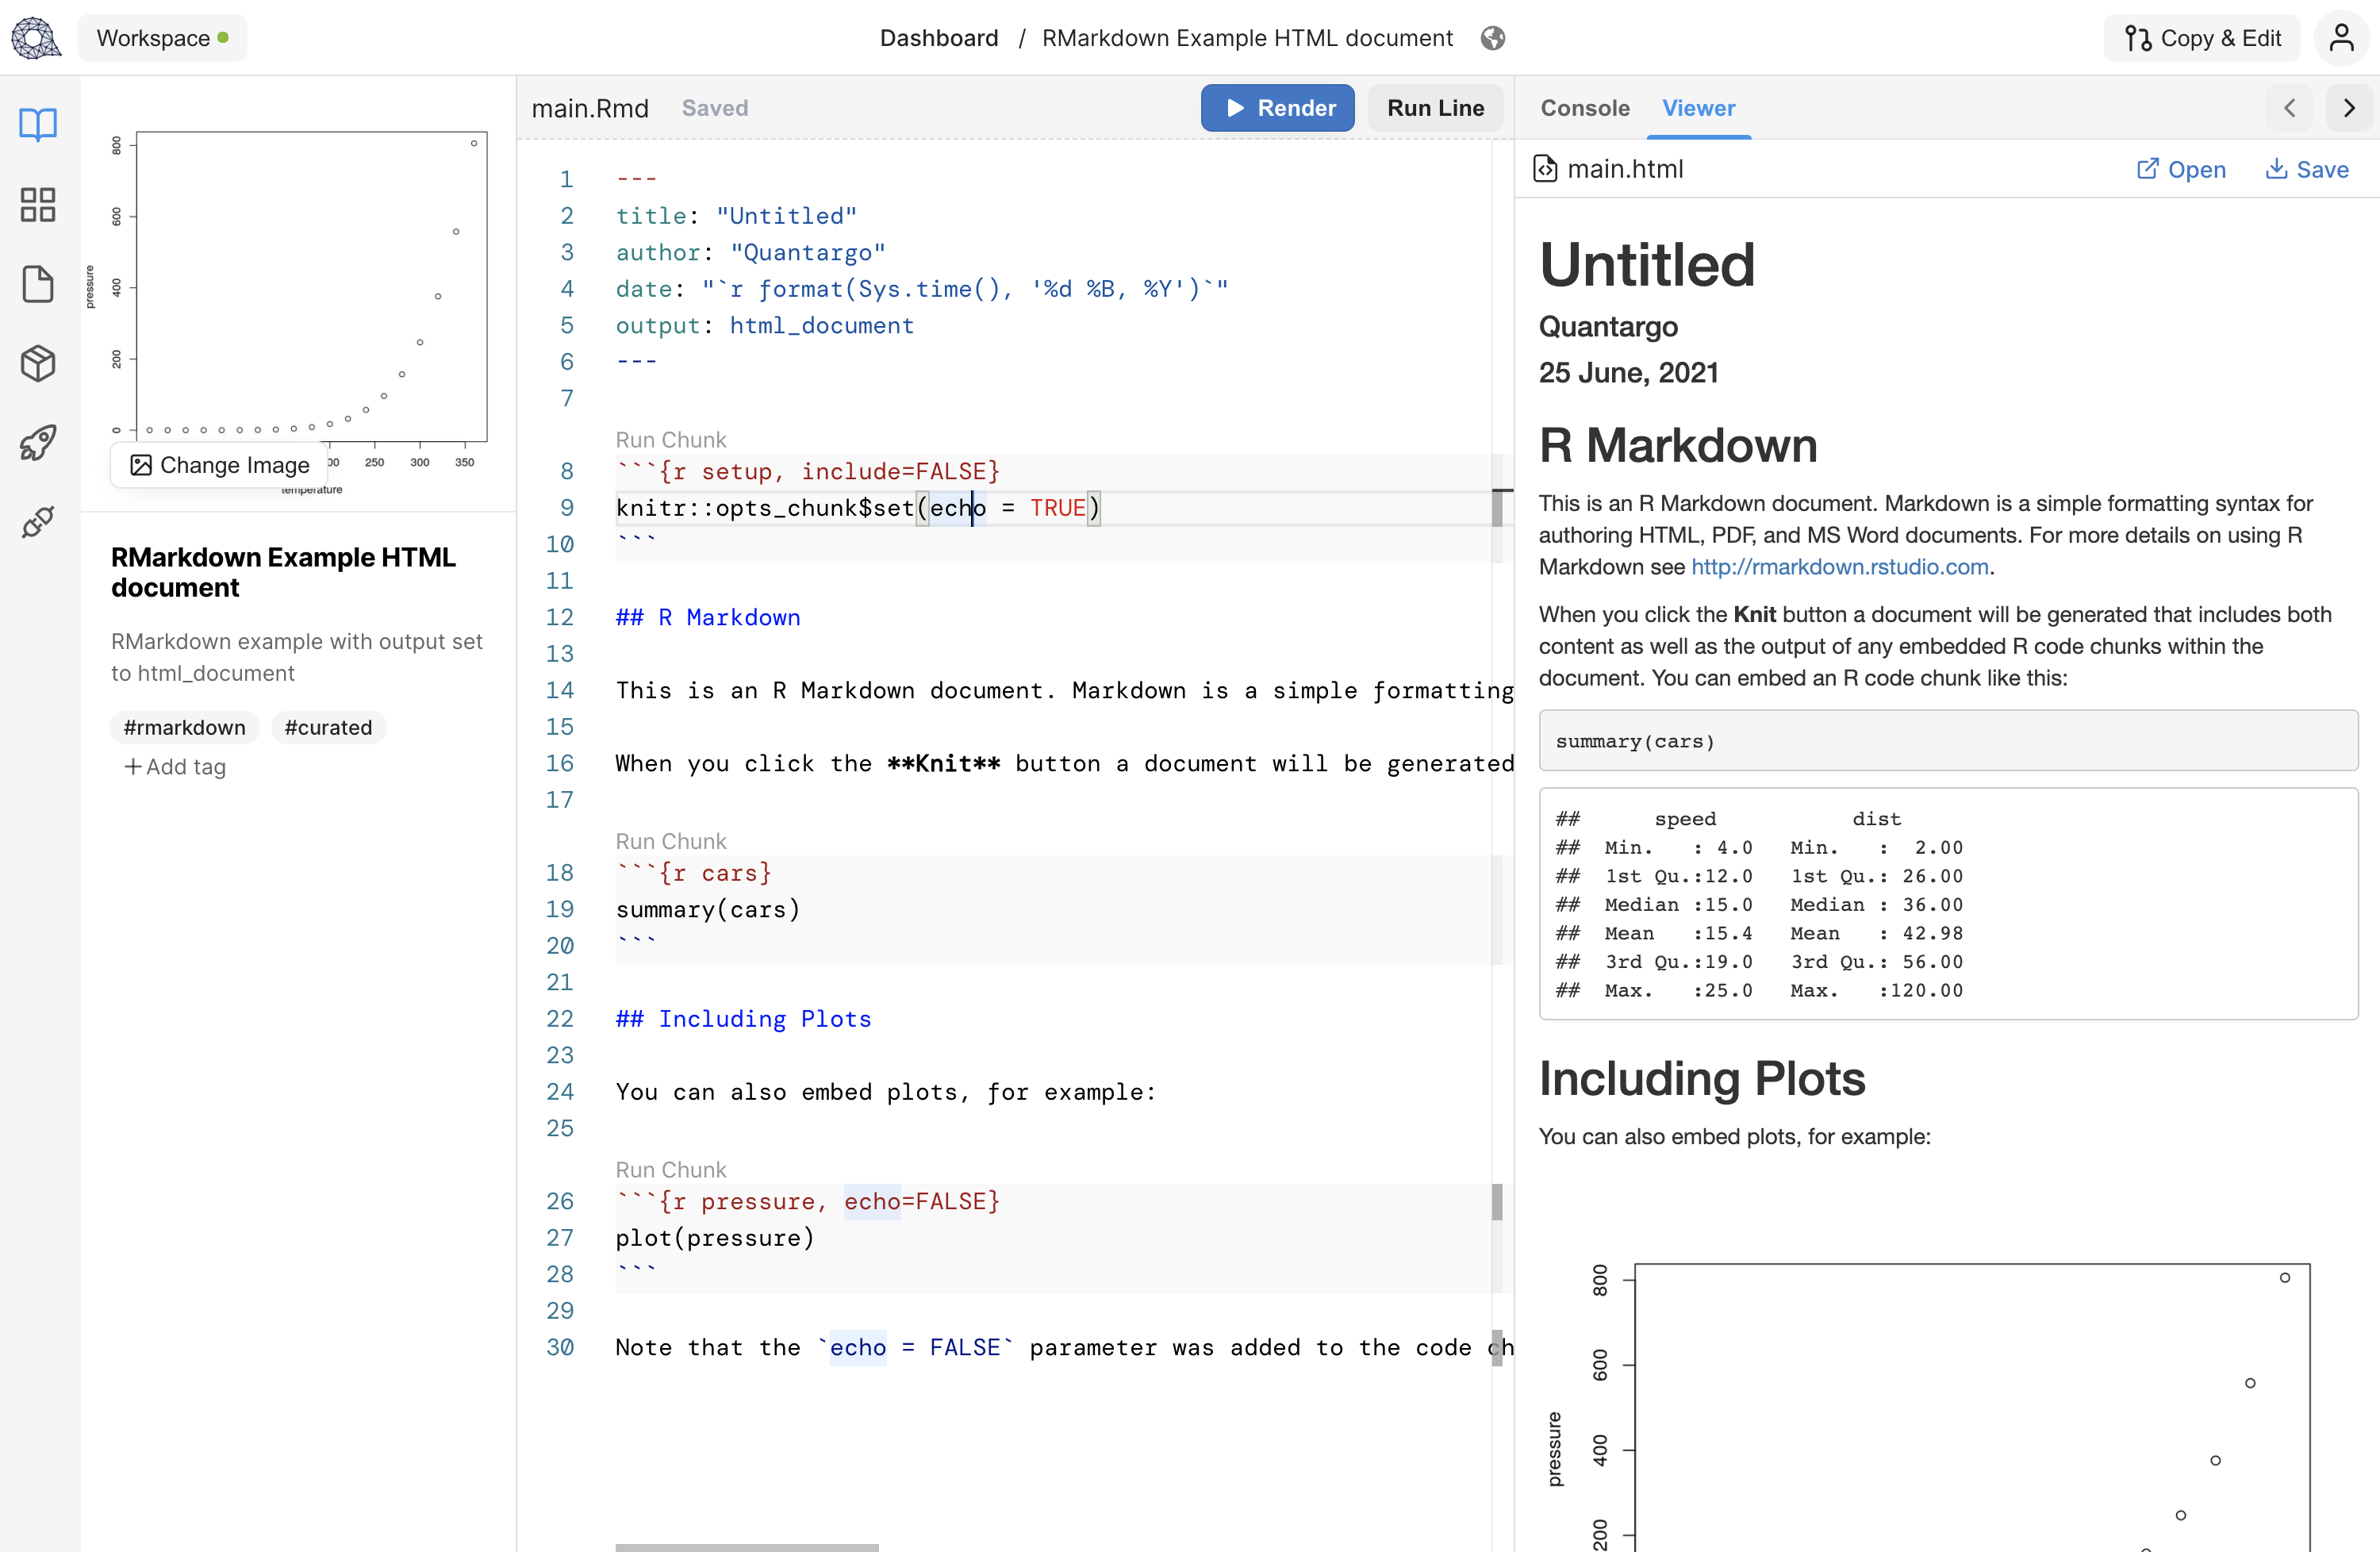The image size is (2380, 1552).
Task: Click the user profile icon
Action: [x=2342, y=36]
